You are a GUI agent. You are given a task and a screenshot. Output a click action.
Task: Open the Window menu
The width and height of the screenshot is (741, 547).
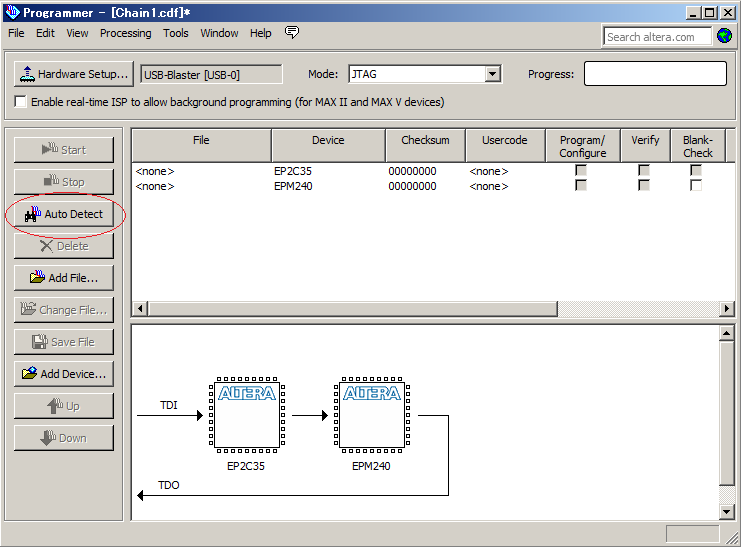tap(219, 33)
